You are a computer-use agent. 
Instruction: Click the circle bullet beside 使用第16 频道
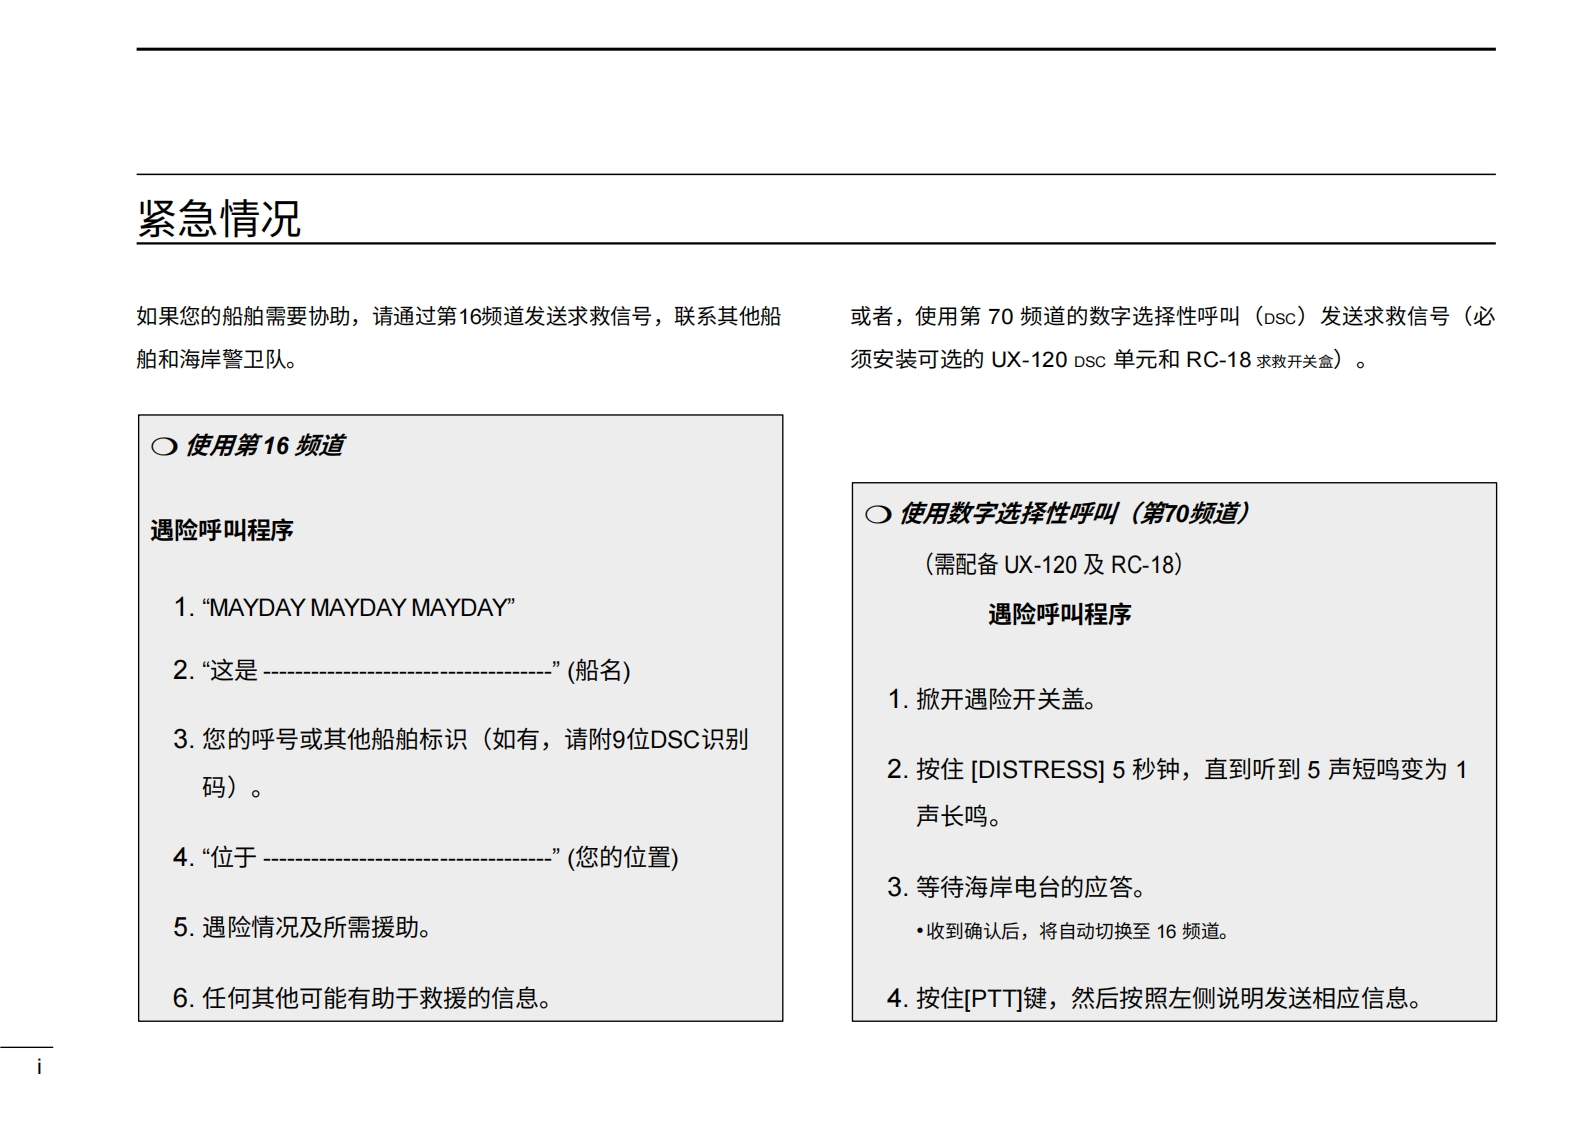pos(164,447)
